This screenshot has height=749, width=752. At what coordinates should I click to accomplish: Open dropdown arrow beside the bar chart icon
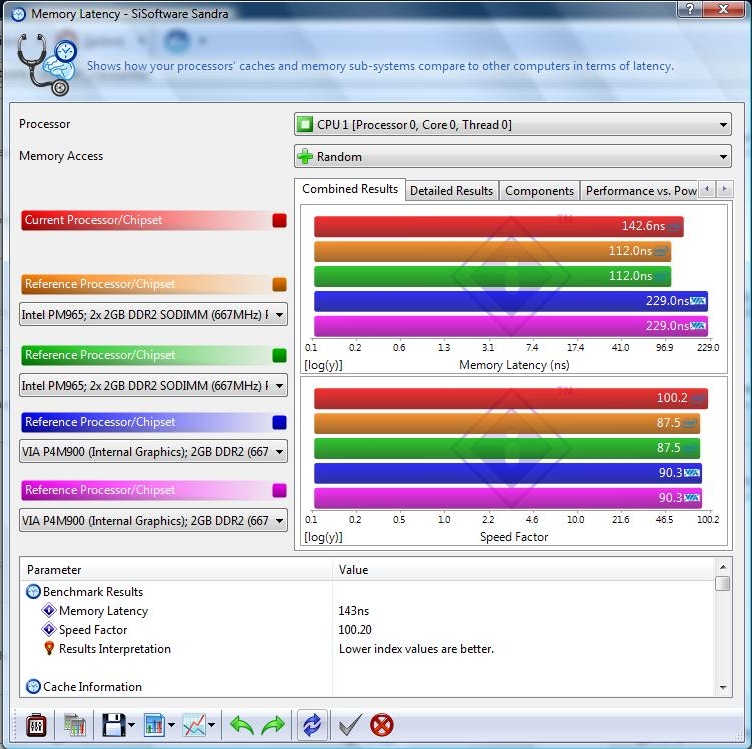click(171, 726)
